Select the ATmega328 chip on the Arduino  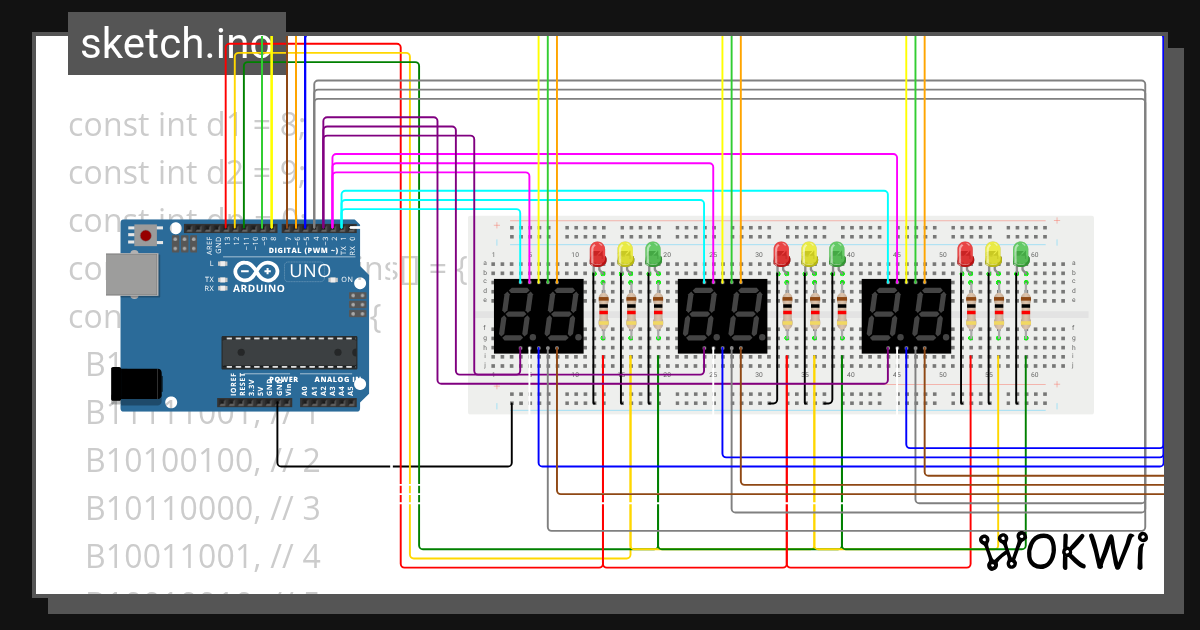coord(288,352)
